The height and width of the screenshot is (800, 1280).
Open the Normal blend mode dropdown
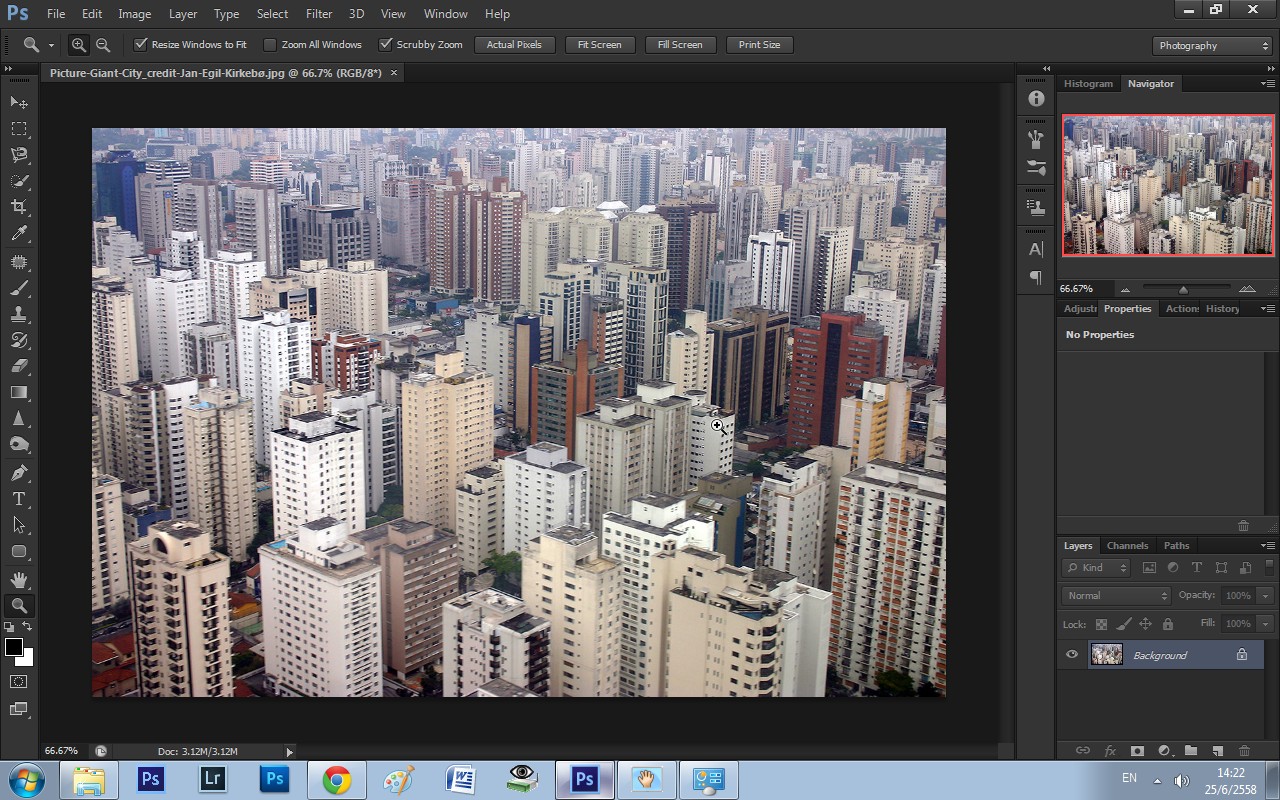(1116, 596)
